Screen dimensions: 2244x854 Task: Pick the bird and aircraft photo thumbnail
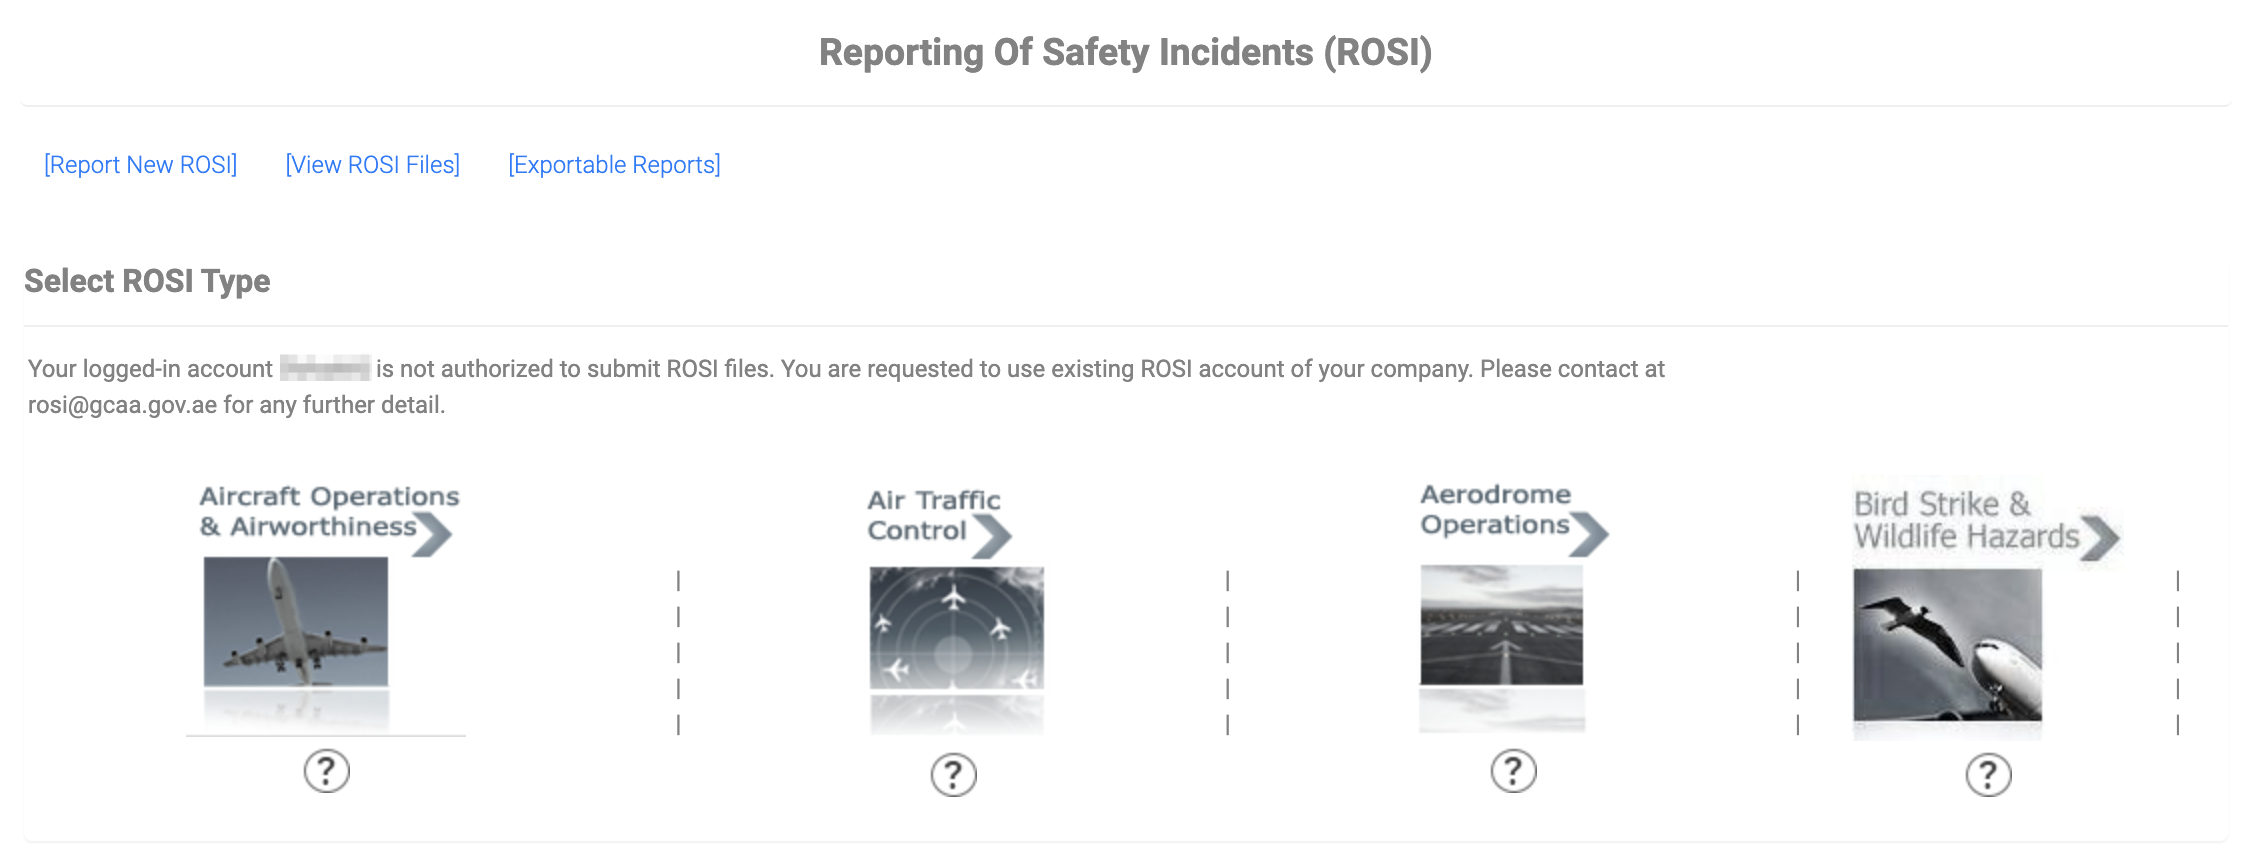click(1947, 645)
